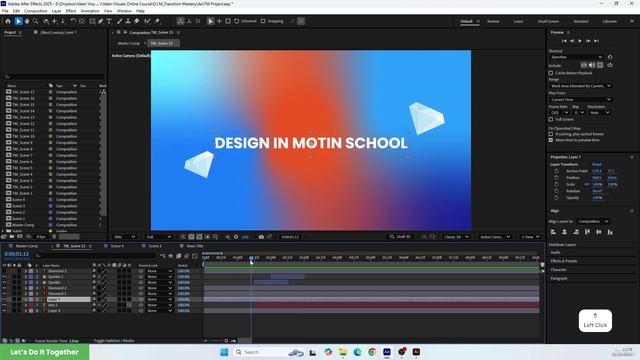This screenshot has width=640, height=360.
Task: Open Microsoft Edge from the Windows taskbar
Action: (358, 352)
